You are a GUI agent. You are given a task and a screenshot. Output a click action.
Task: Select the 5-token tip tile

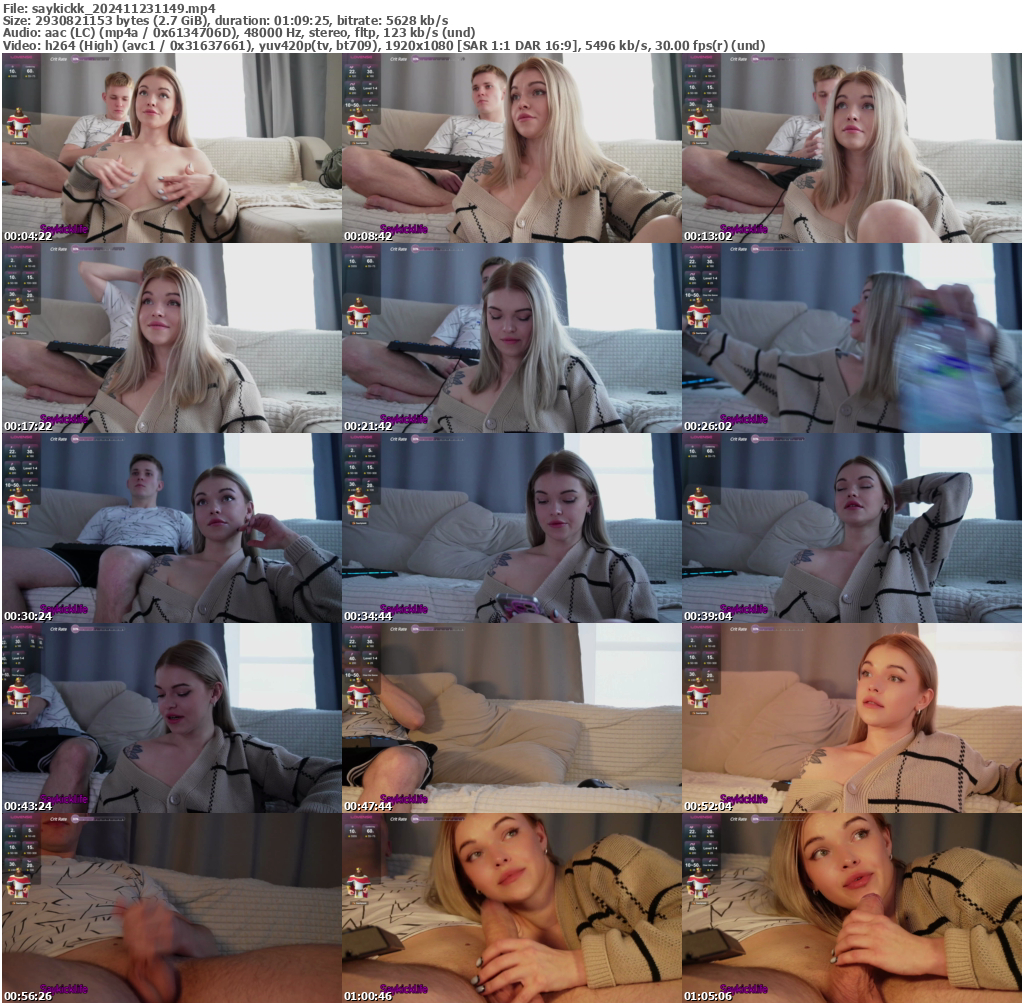710,71
